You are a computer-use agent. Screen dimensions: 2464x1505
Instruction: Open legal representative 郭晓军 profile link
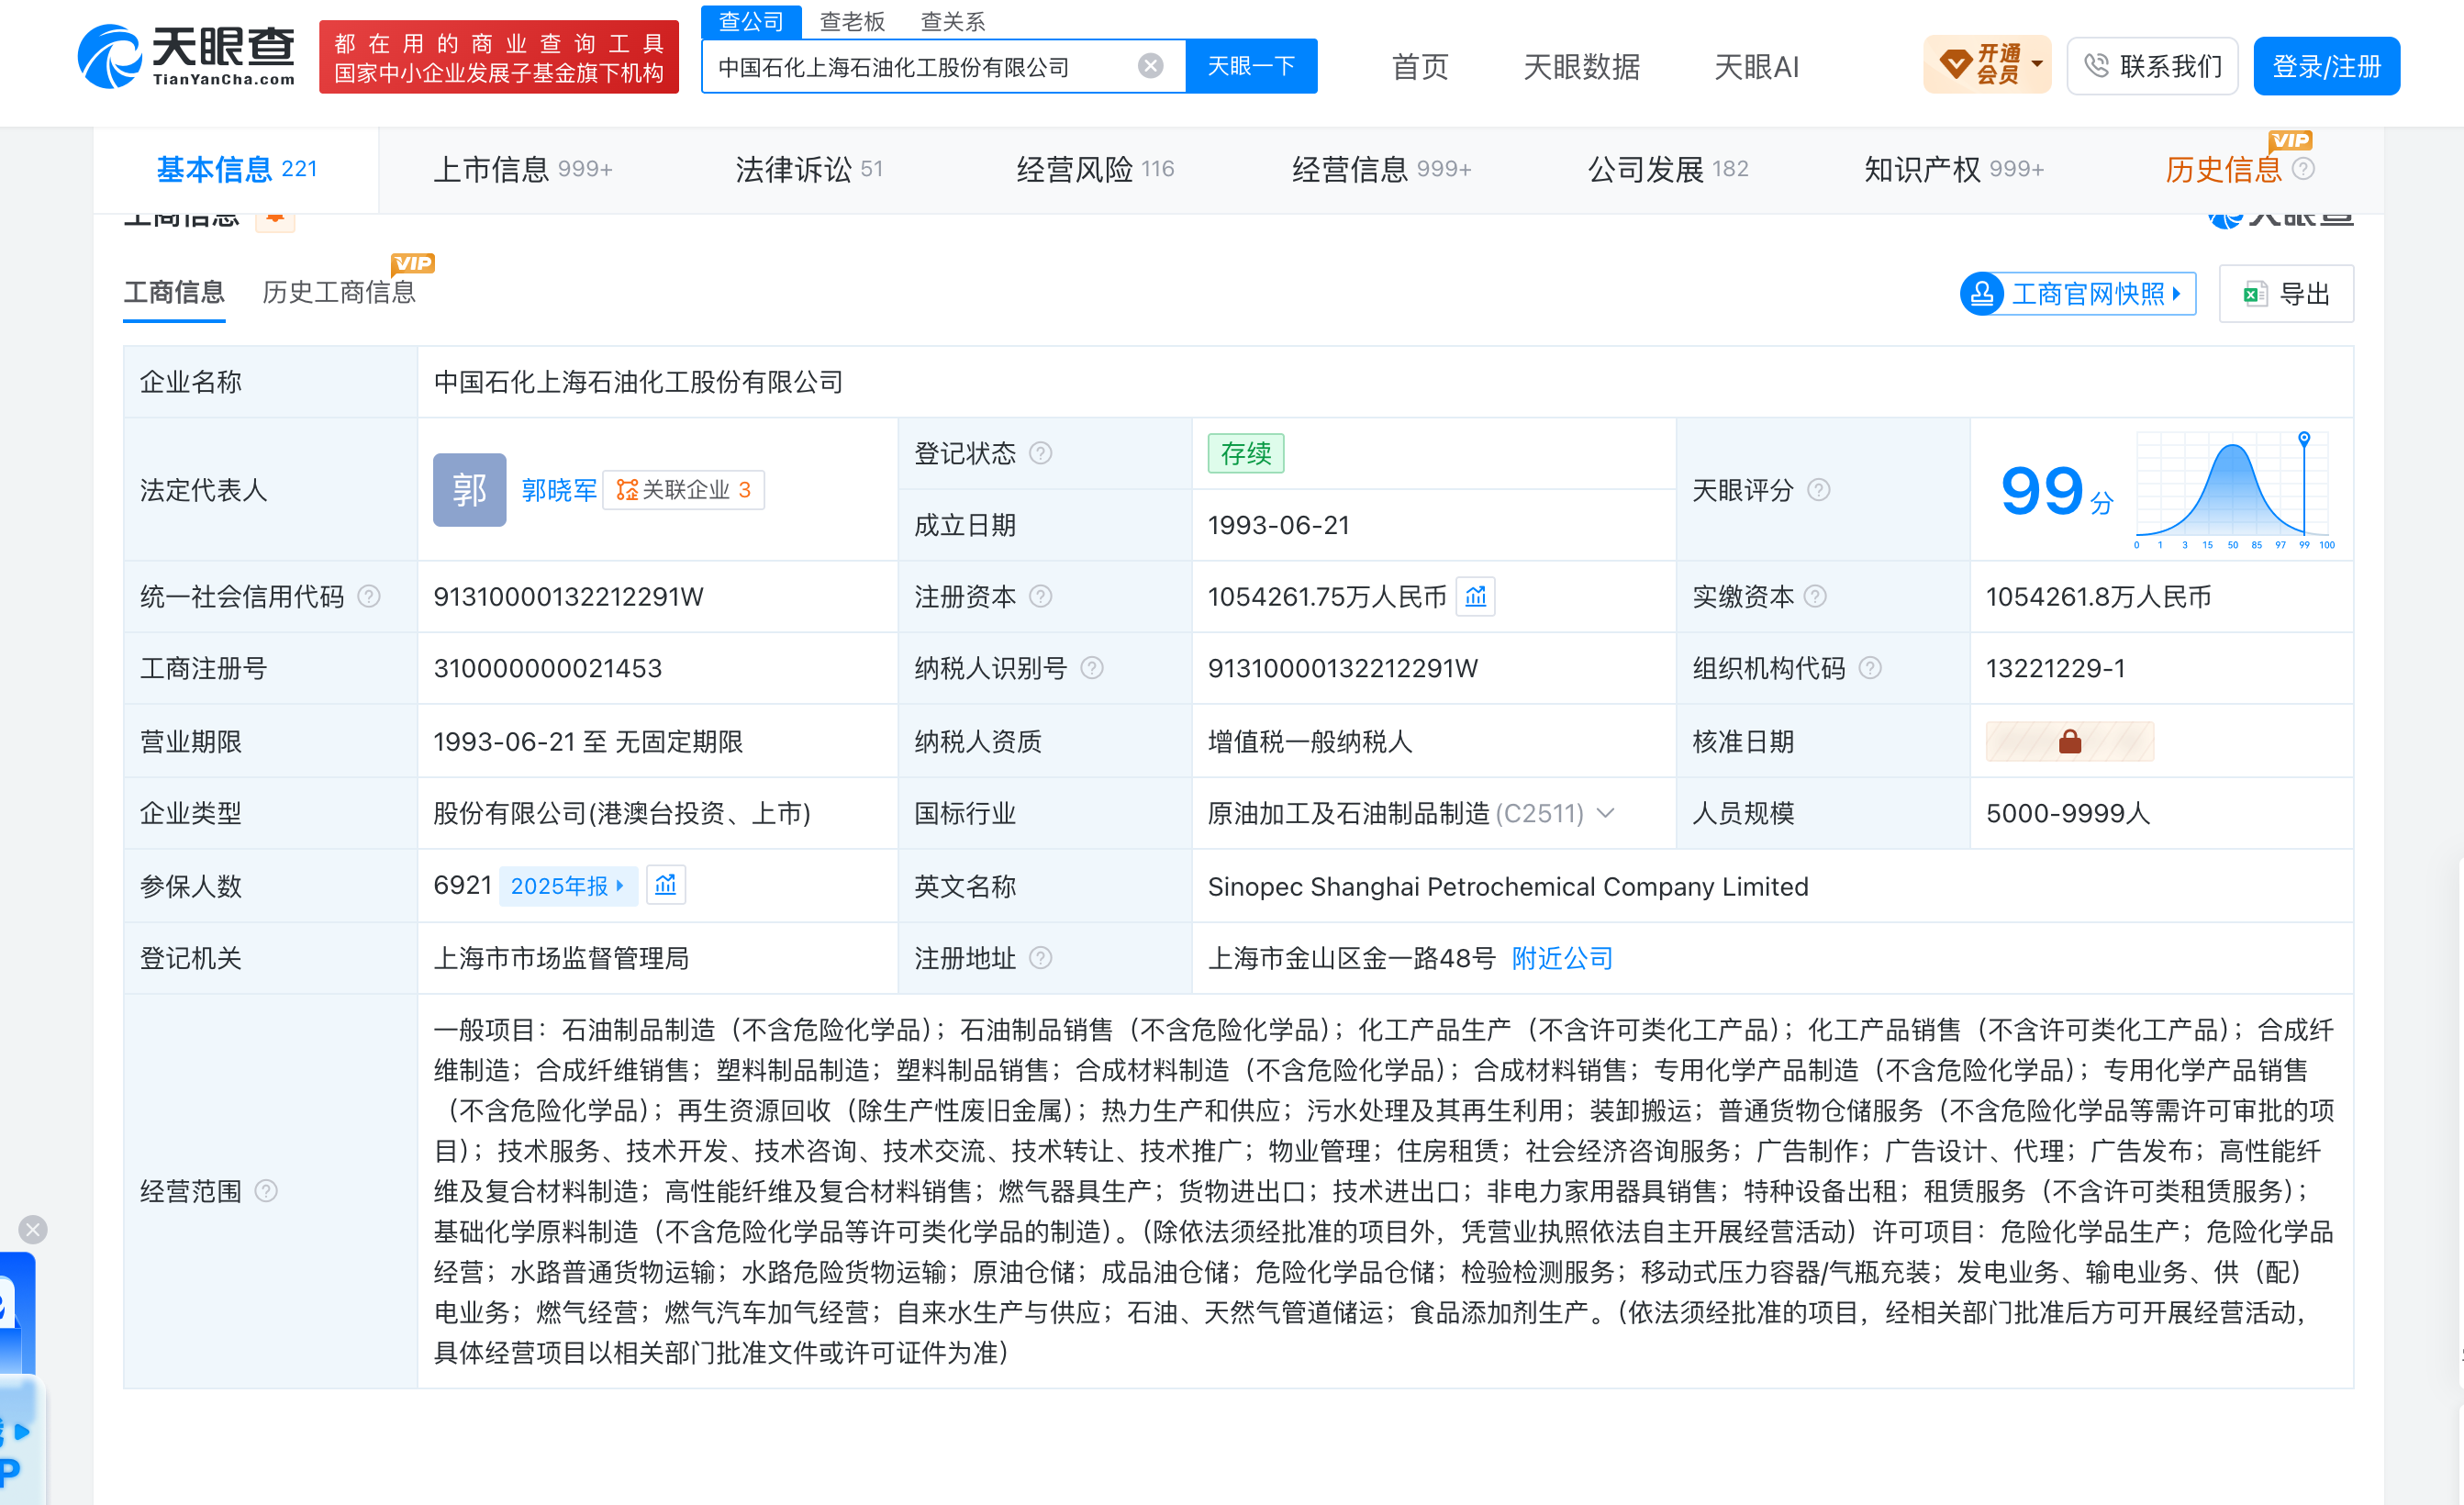(x=559, y=489)
